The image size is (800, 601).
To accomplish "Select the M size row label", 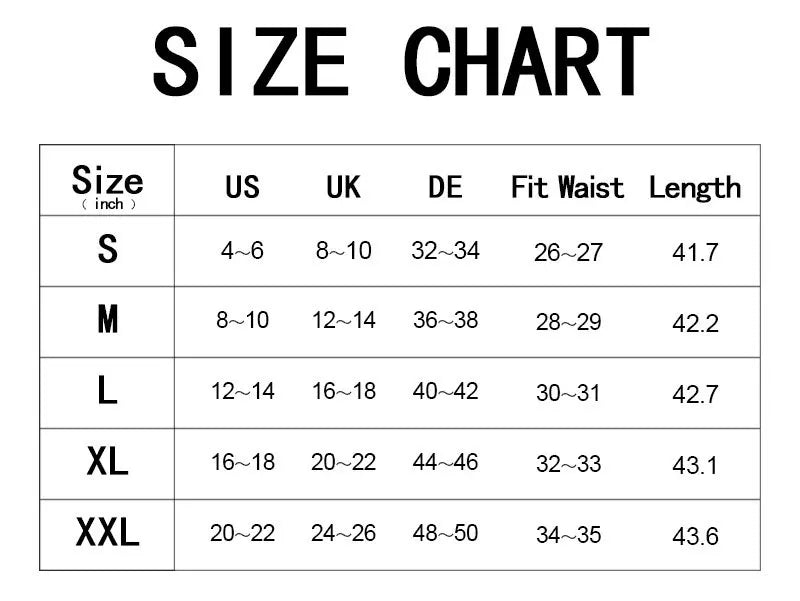I will pyautogui.click(x=107, y=321).
